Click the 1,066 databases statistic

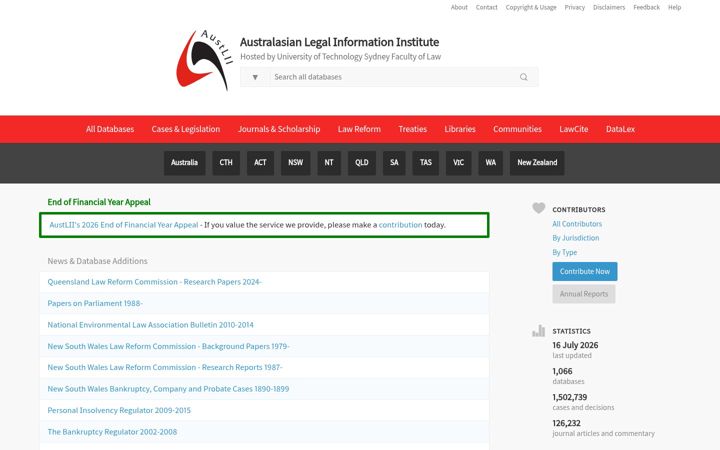[x=562, y=371]
